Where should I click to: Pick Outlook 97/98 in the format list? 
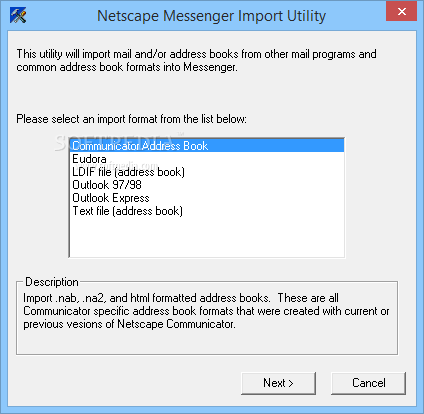pos(207,185)
